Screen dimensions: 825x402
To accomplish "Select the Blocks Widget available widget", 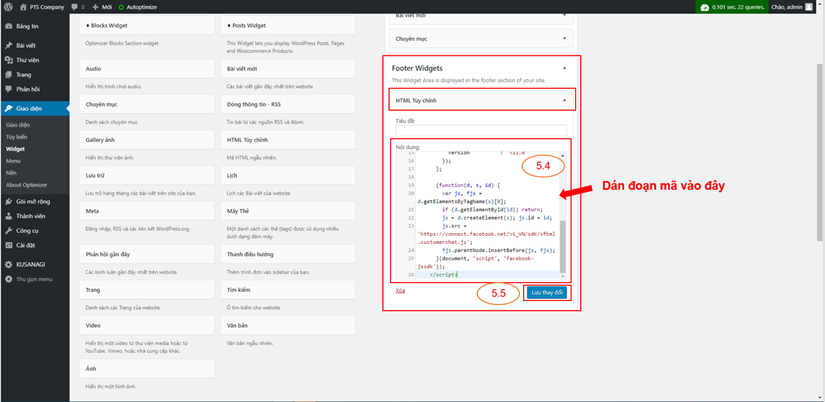I will pos(147,25).
